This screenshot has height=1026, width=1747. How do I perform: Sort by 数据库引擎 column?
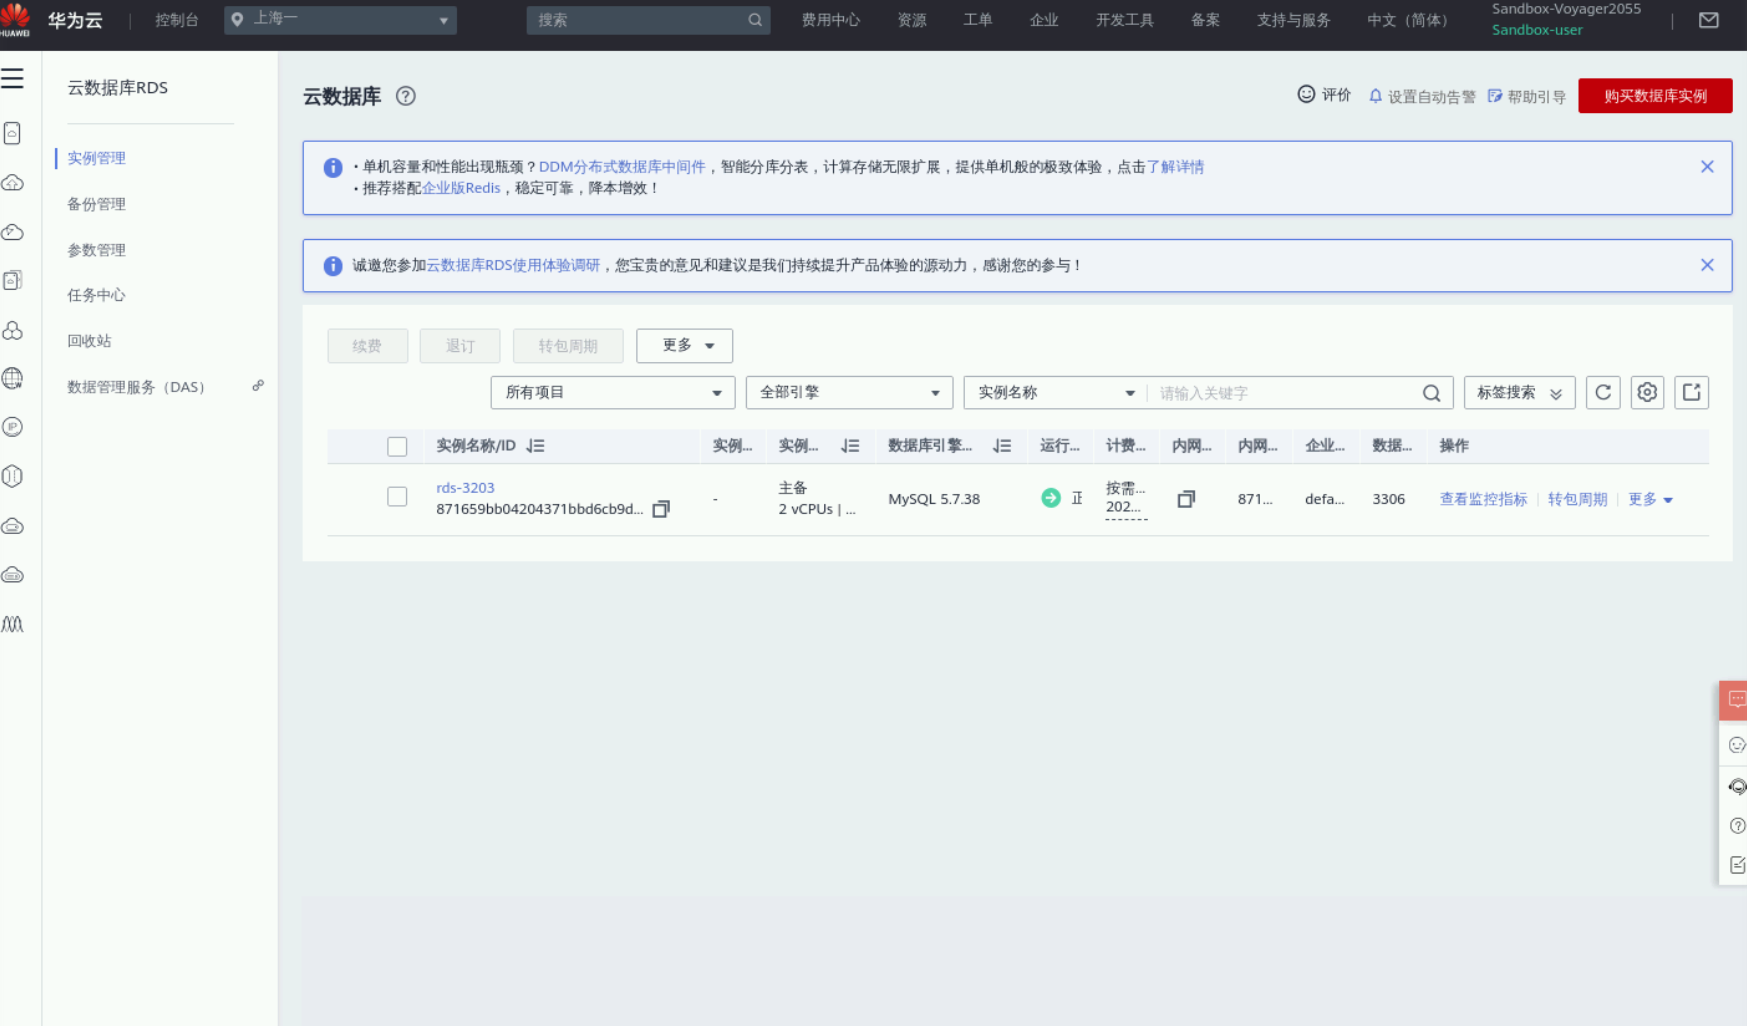[x=1002, y=446]
